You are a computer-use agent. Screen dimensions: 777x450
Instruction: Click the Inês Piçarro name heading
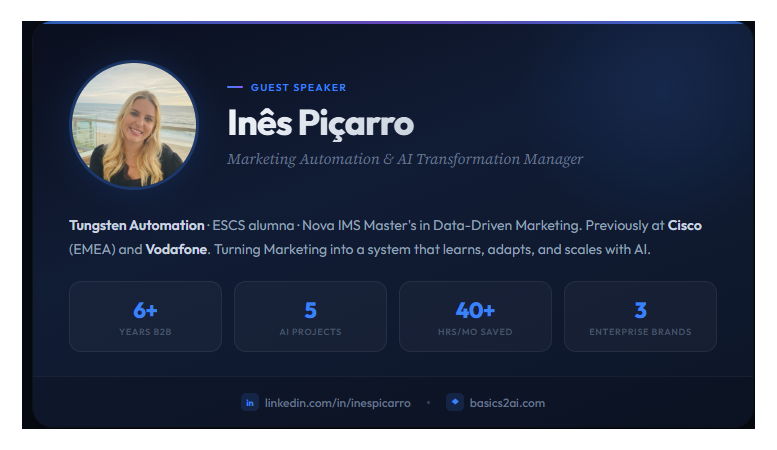click(321, 124)
